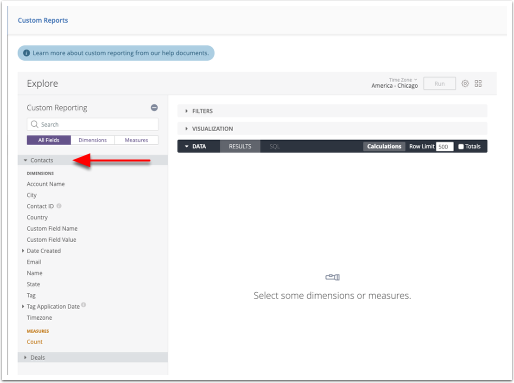Select the Contact ID dimension
This screenshot has width=514, height=383.
(x=40, y=206)
